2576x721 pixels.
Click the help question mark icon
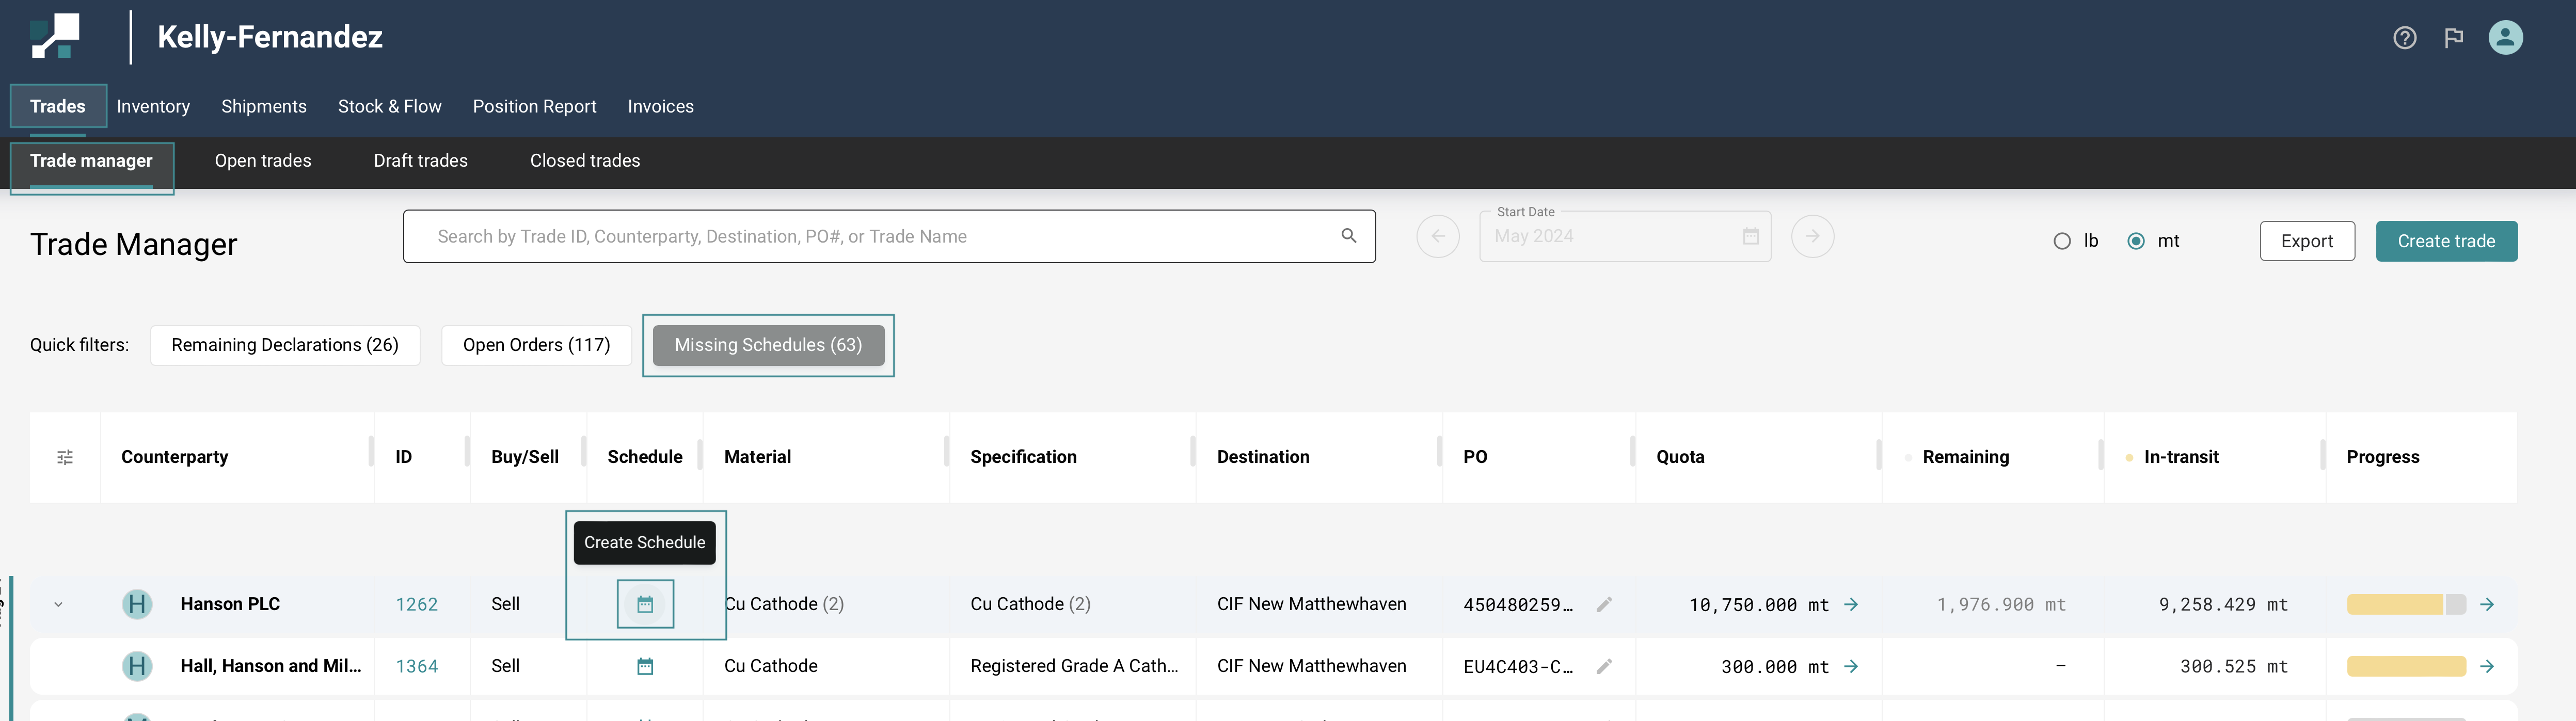pos(2404,38)
